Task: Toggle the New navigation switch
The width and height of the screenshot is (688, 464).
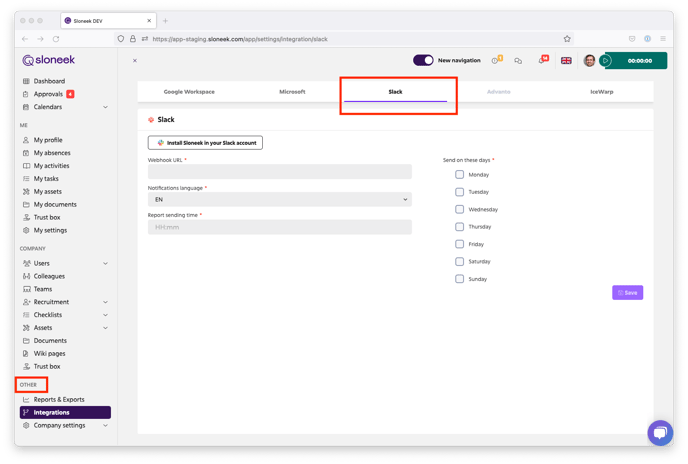Action: [423, 60]
